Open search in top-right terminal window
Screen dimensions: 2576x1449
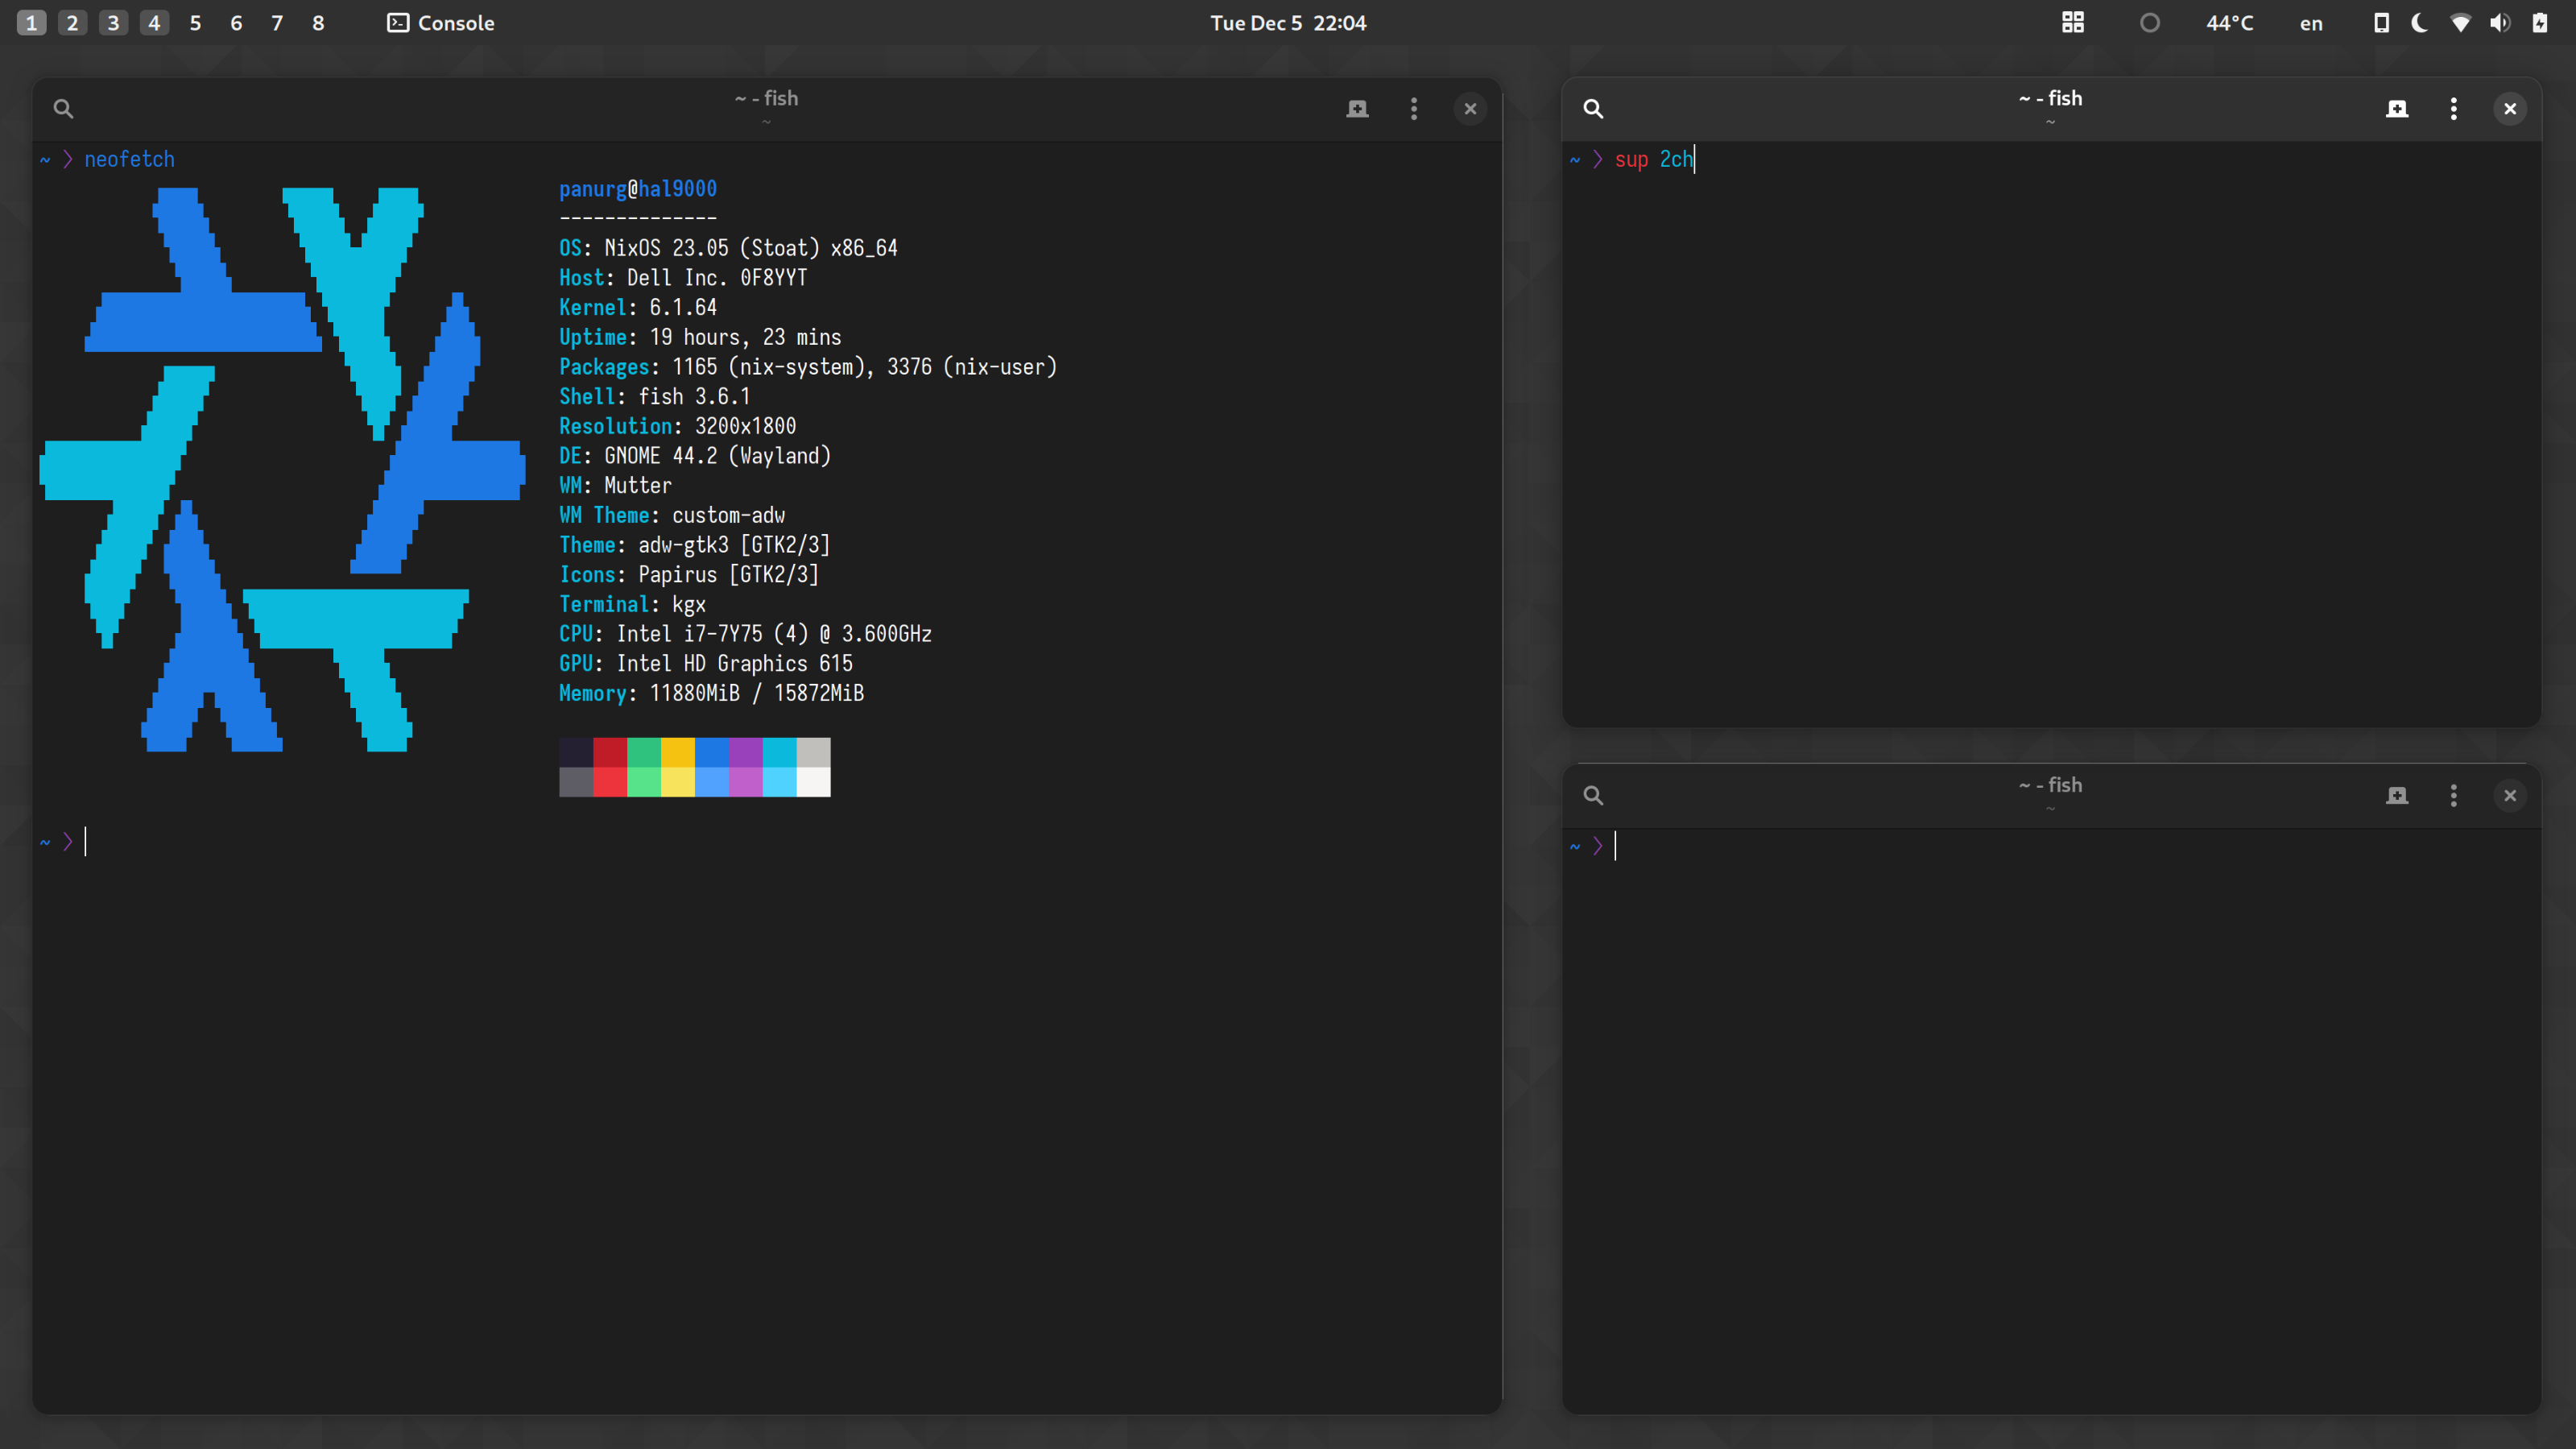click(1593, 109)
